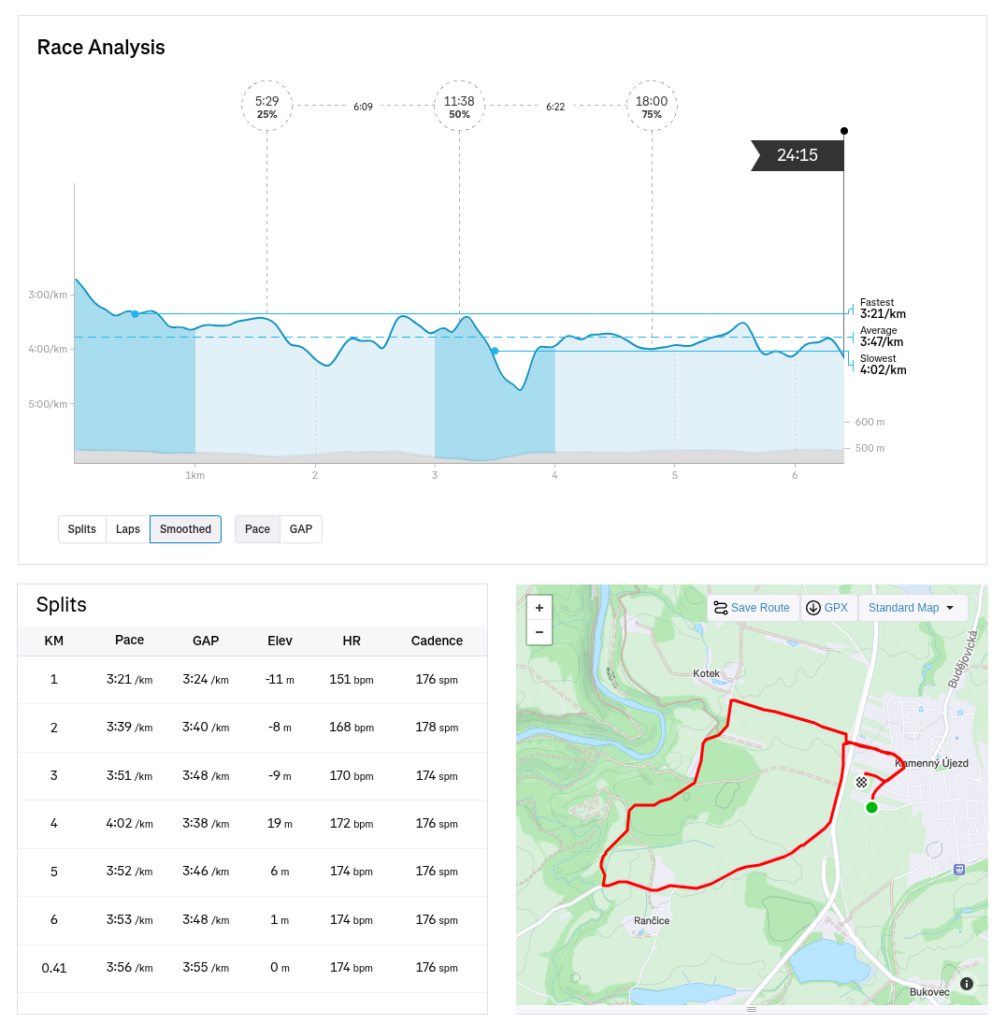The width and height of the screenshot is (1006, 1024).
Task: Select the kilometer 4 split row
Action: 252,824
